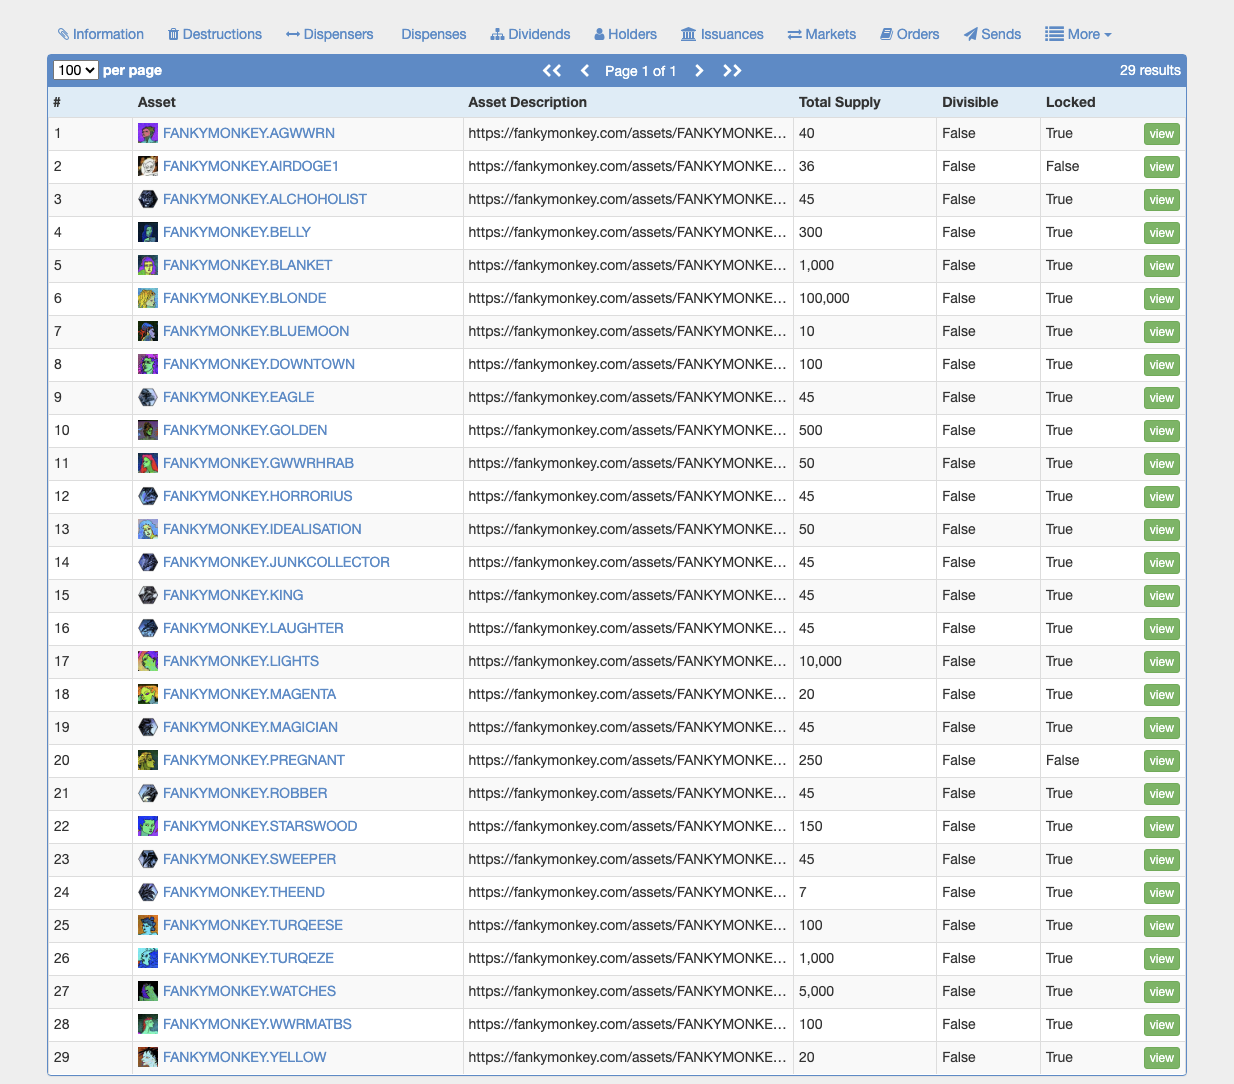Click the FANKYMONKEY.BLONDE asset icon
The image size is (1234, 1084).
pos(148,299)
